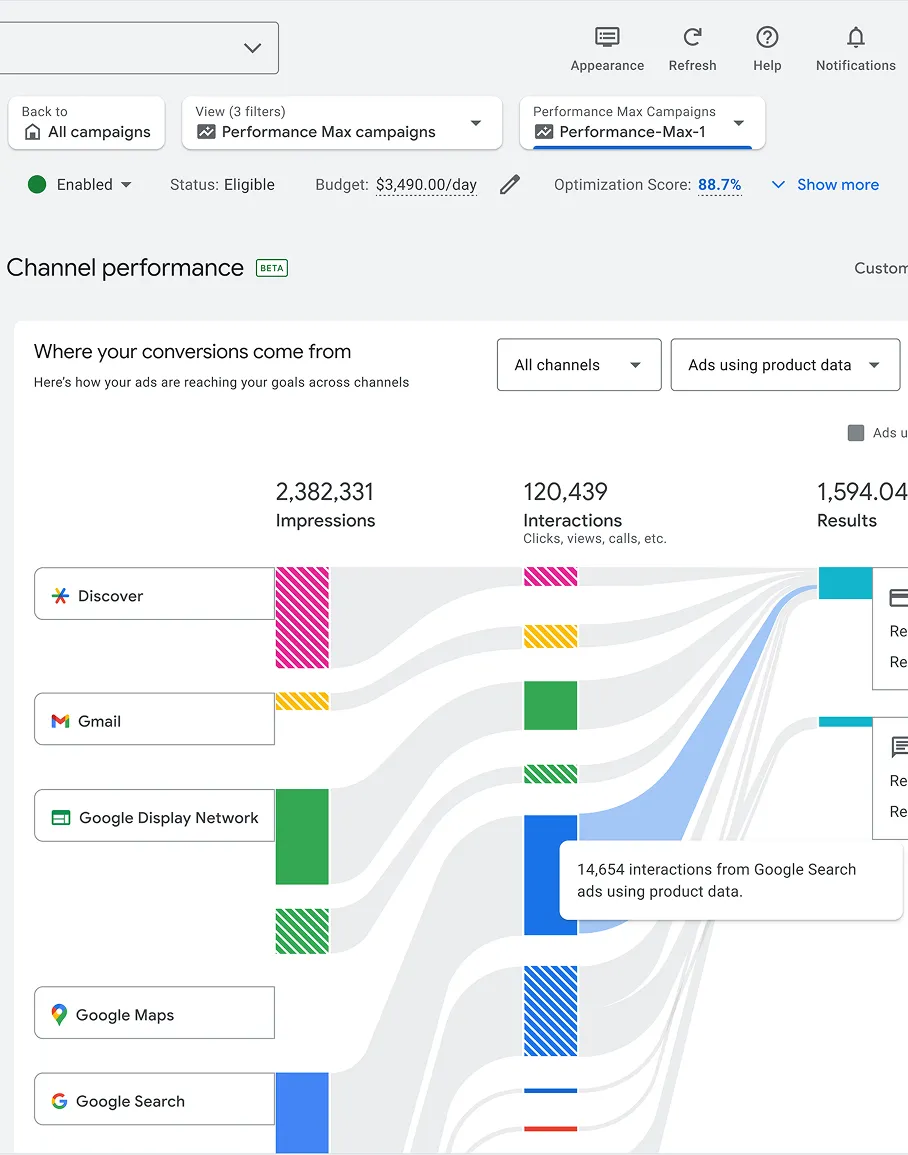Image resolution: width=908 pixels, height=1155 pixels.
Task: Click the solid blue Google Search interactions bar
Action: (x=550, y=874)
